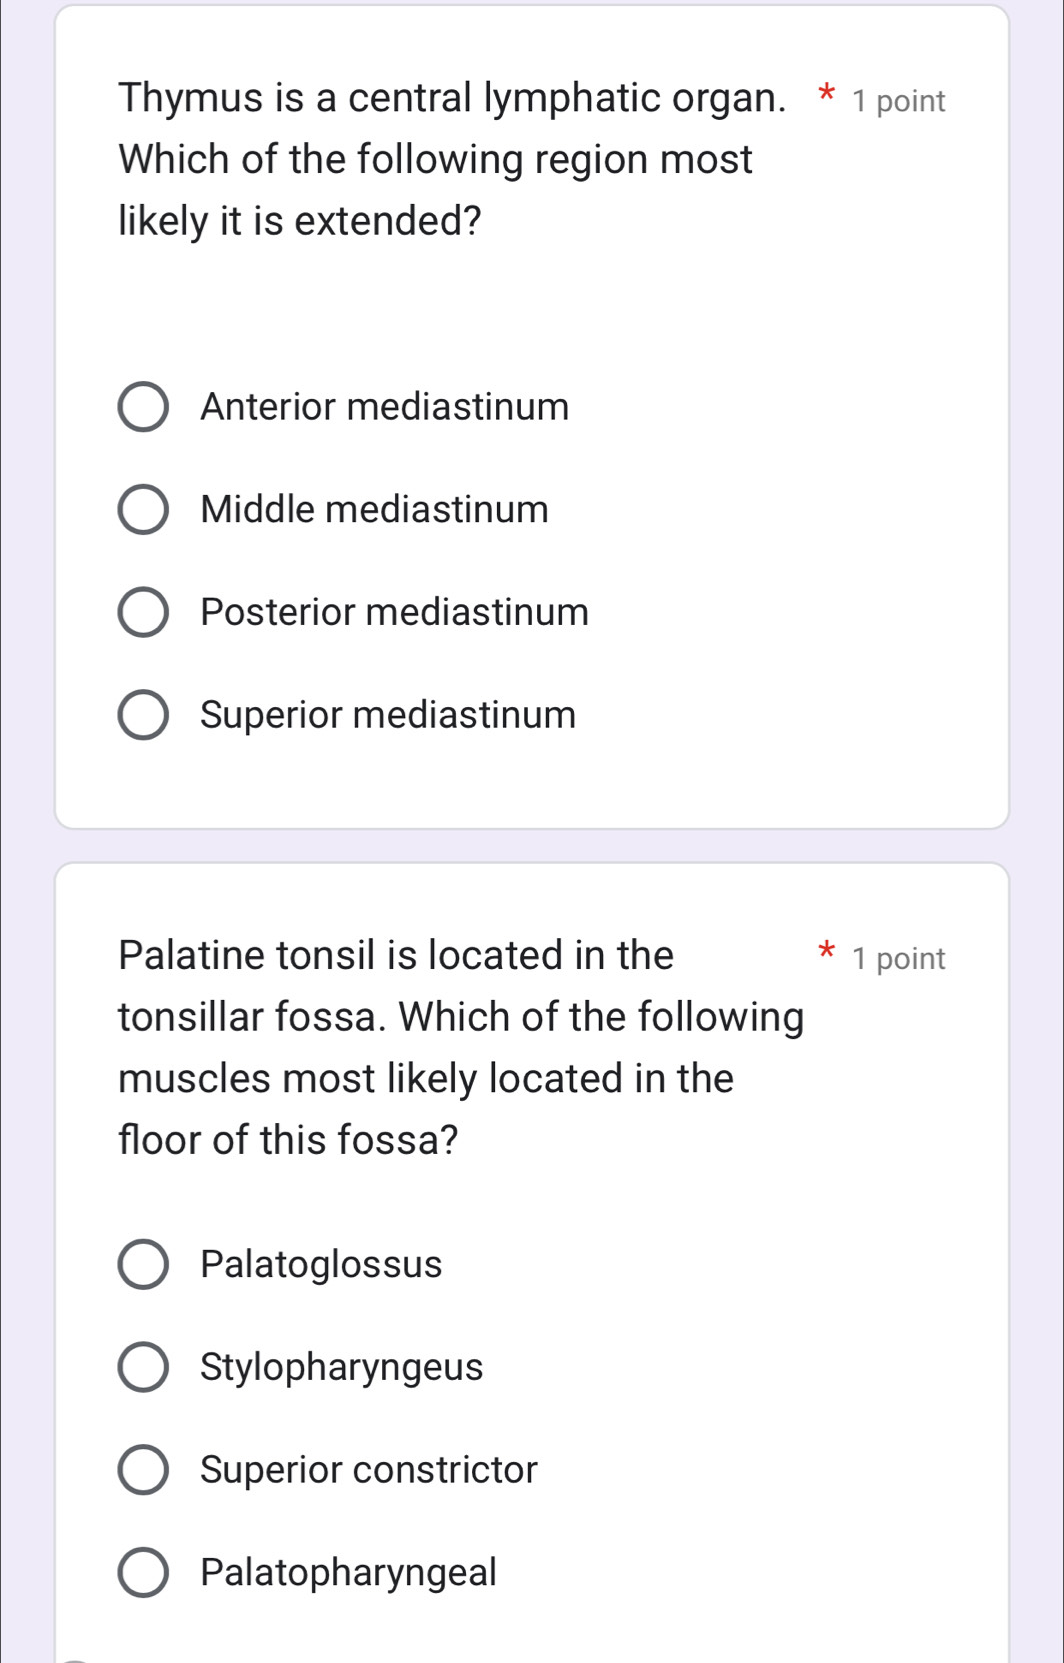This screenshot has width=1064, height=1663.
Task: Click the 'Palatopharyngeal' option label text
Action: (x=348, y=1573)
